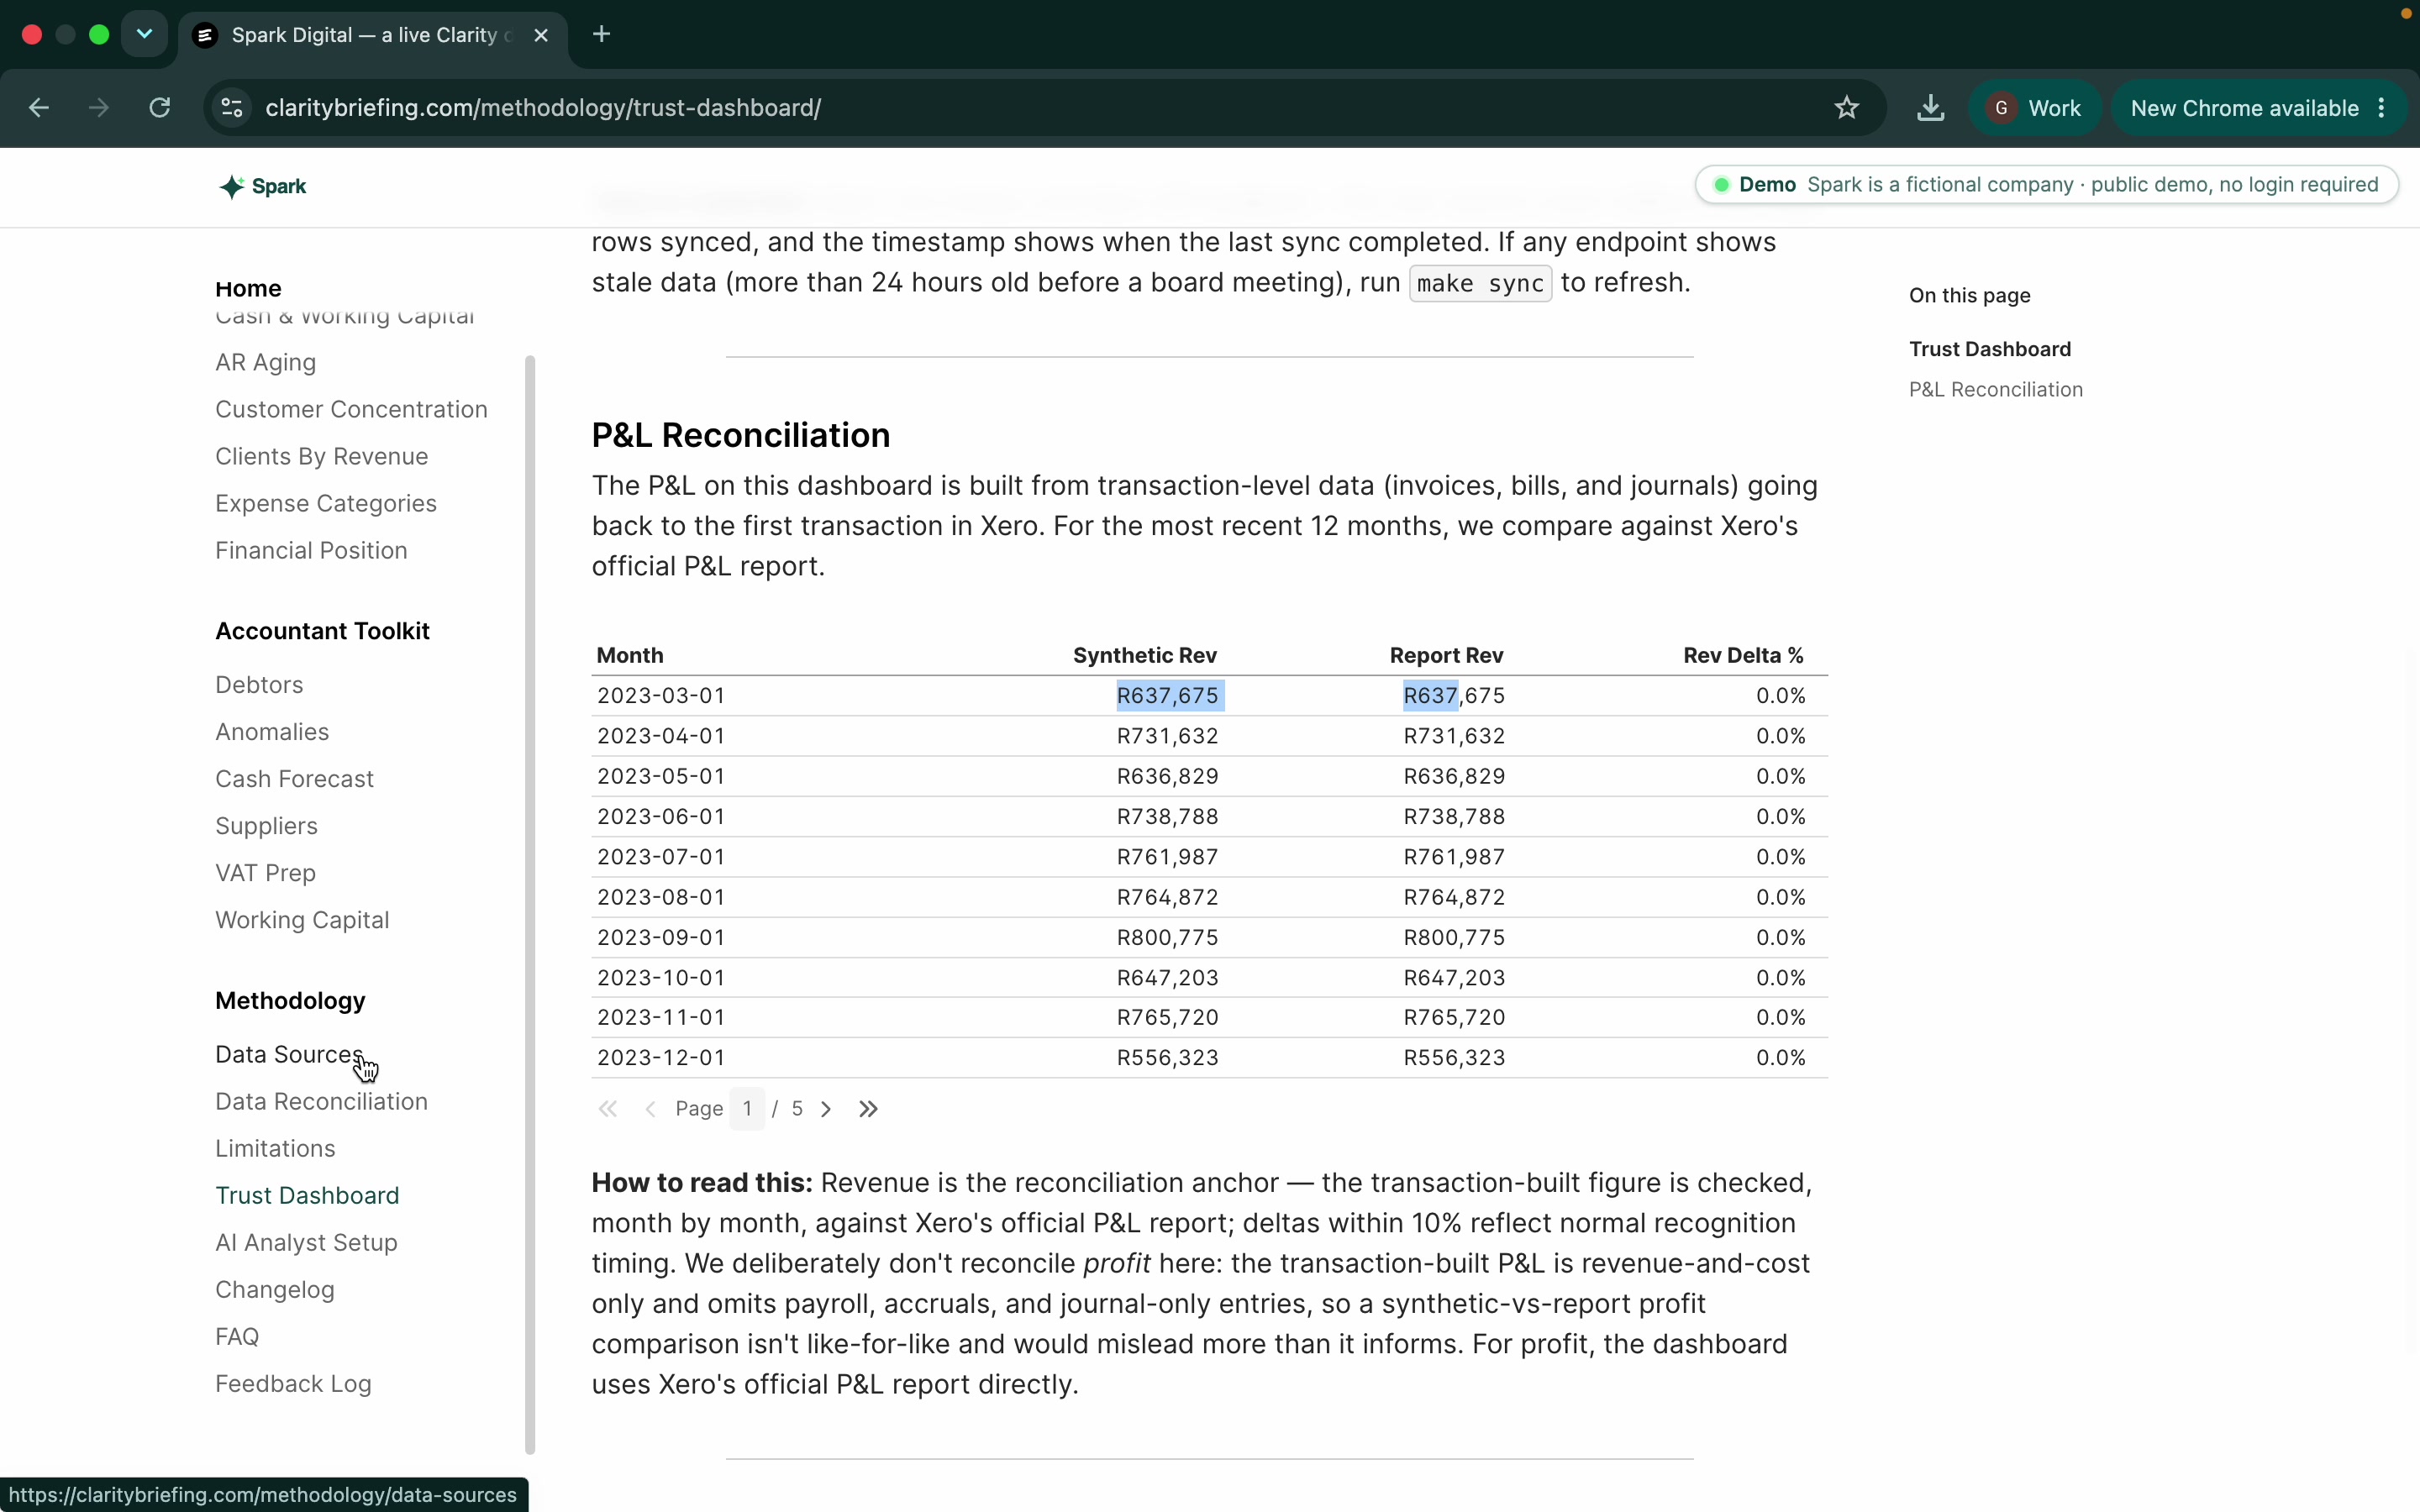Click Synthetic Rev R636,829 cell
The image size is (2420, 1512).
click(x=1167, y=776)
